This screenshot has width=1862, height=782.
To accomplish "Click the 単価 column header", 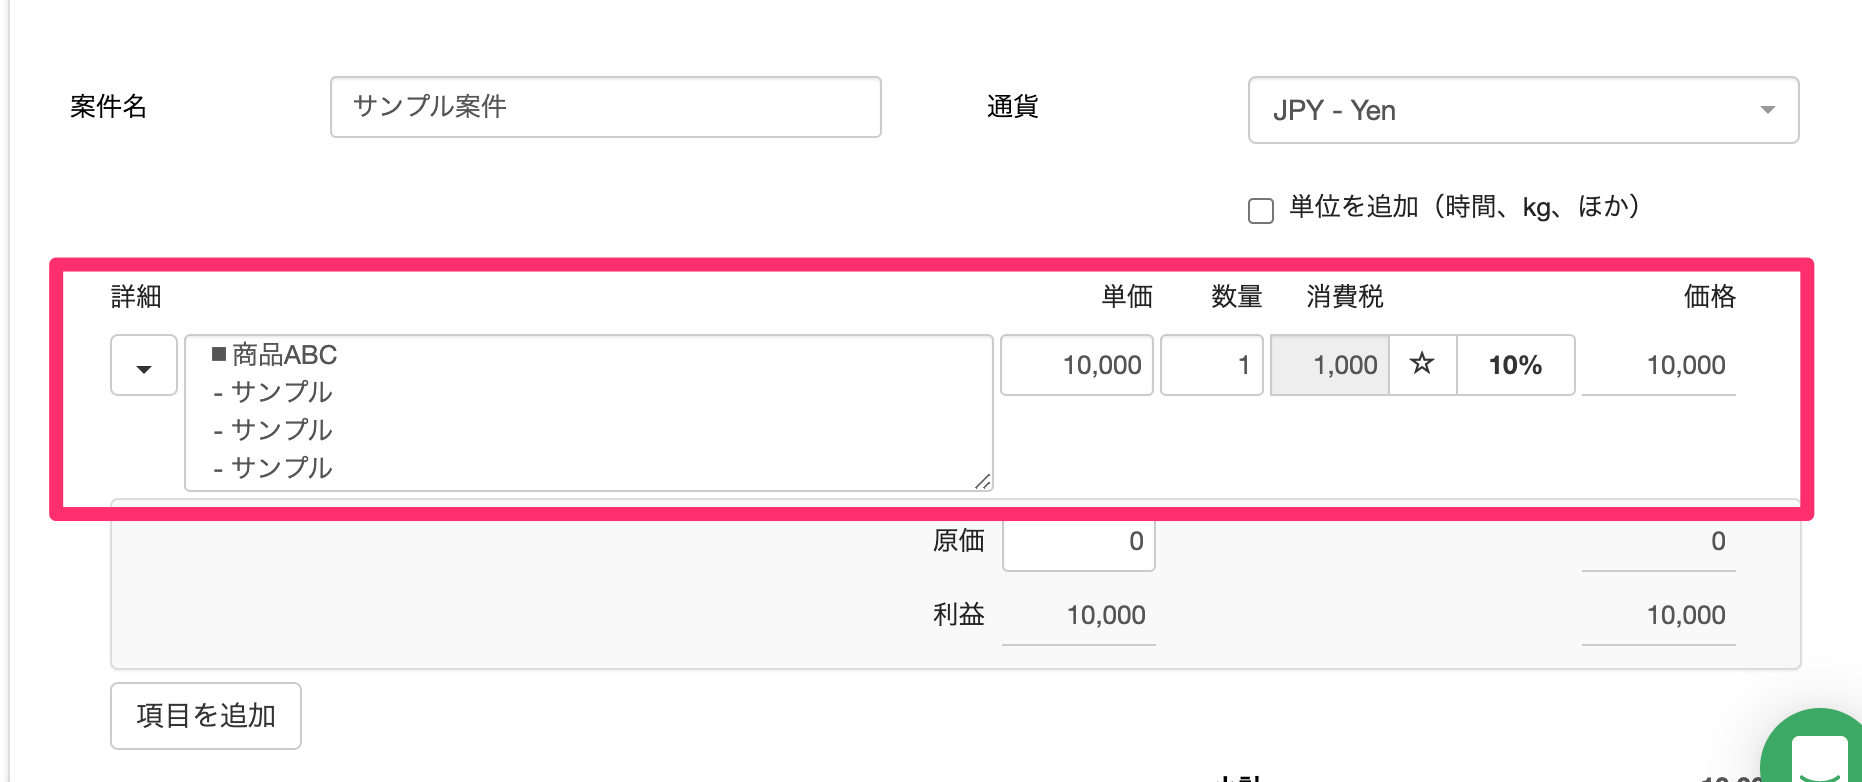I will pyautogui.click(x=1126, y=297).
